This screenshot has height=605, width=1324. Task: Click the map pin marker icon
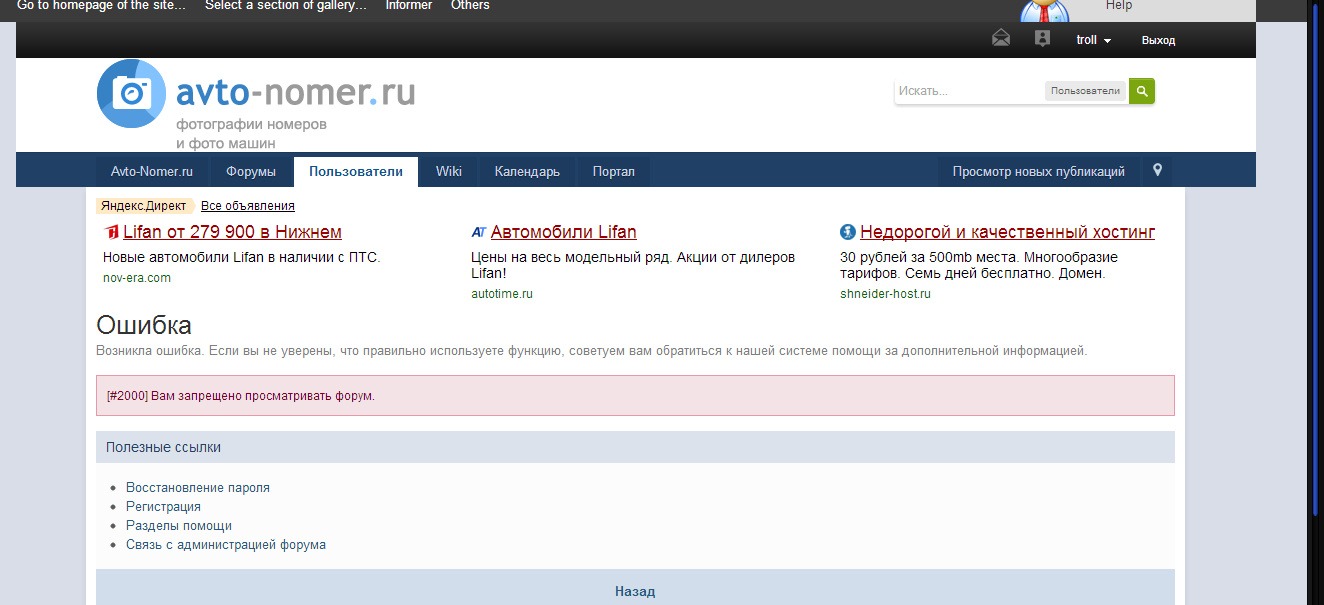(x=1157, y=170)
